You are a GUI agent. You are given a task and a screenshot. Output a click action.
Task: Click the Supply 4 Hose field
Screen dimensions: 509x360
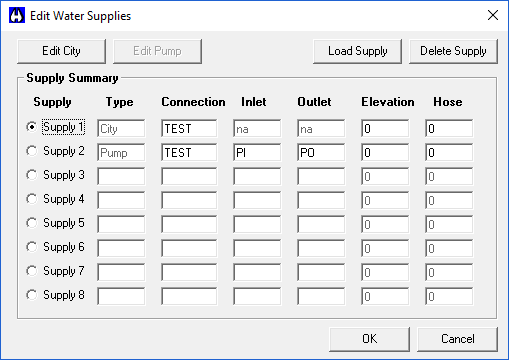pos(449,200)
